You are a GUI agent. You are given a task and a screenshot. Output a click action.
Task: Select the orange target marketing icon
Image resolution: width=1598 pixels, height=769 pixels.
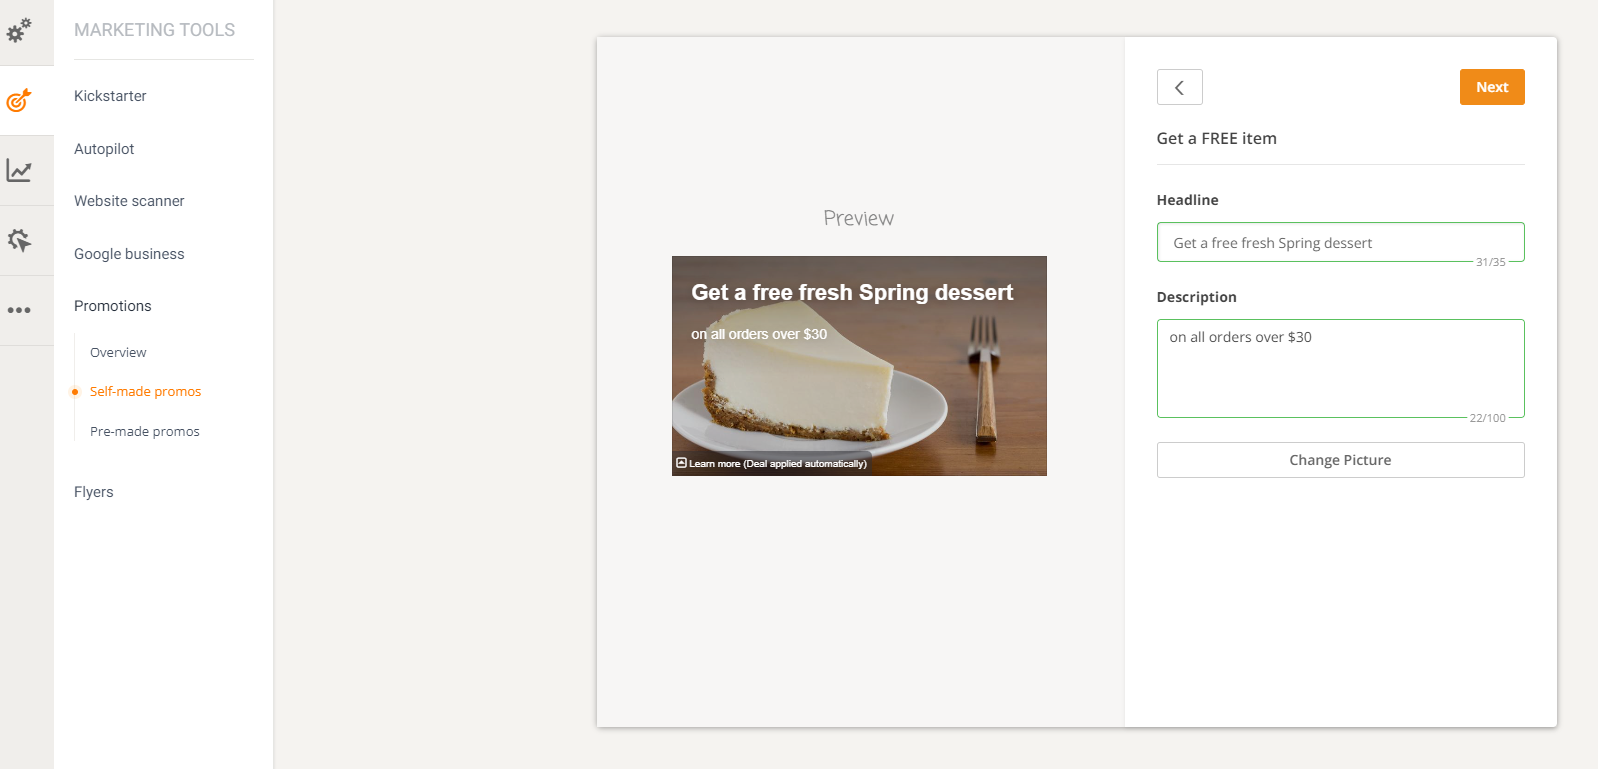pos(19,100)
